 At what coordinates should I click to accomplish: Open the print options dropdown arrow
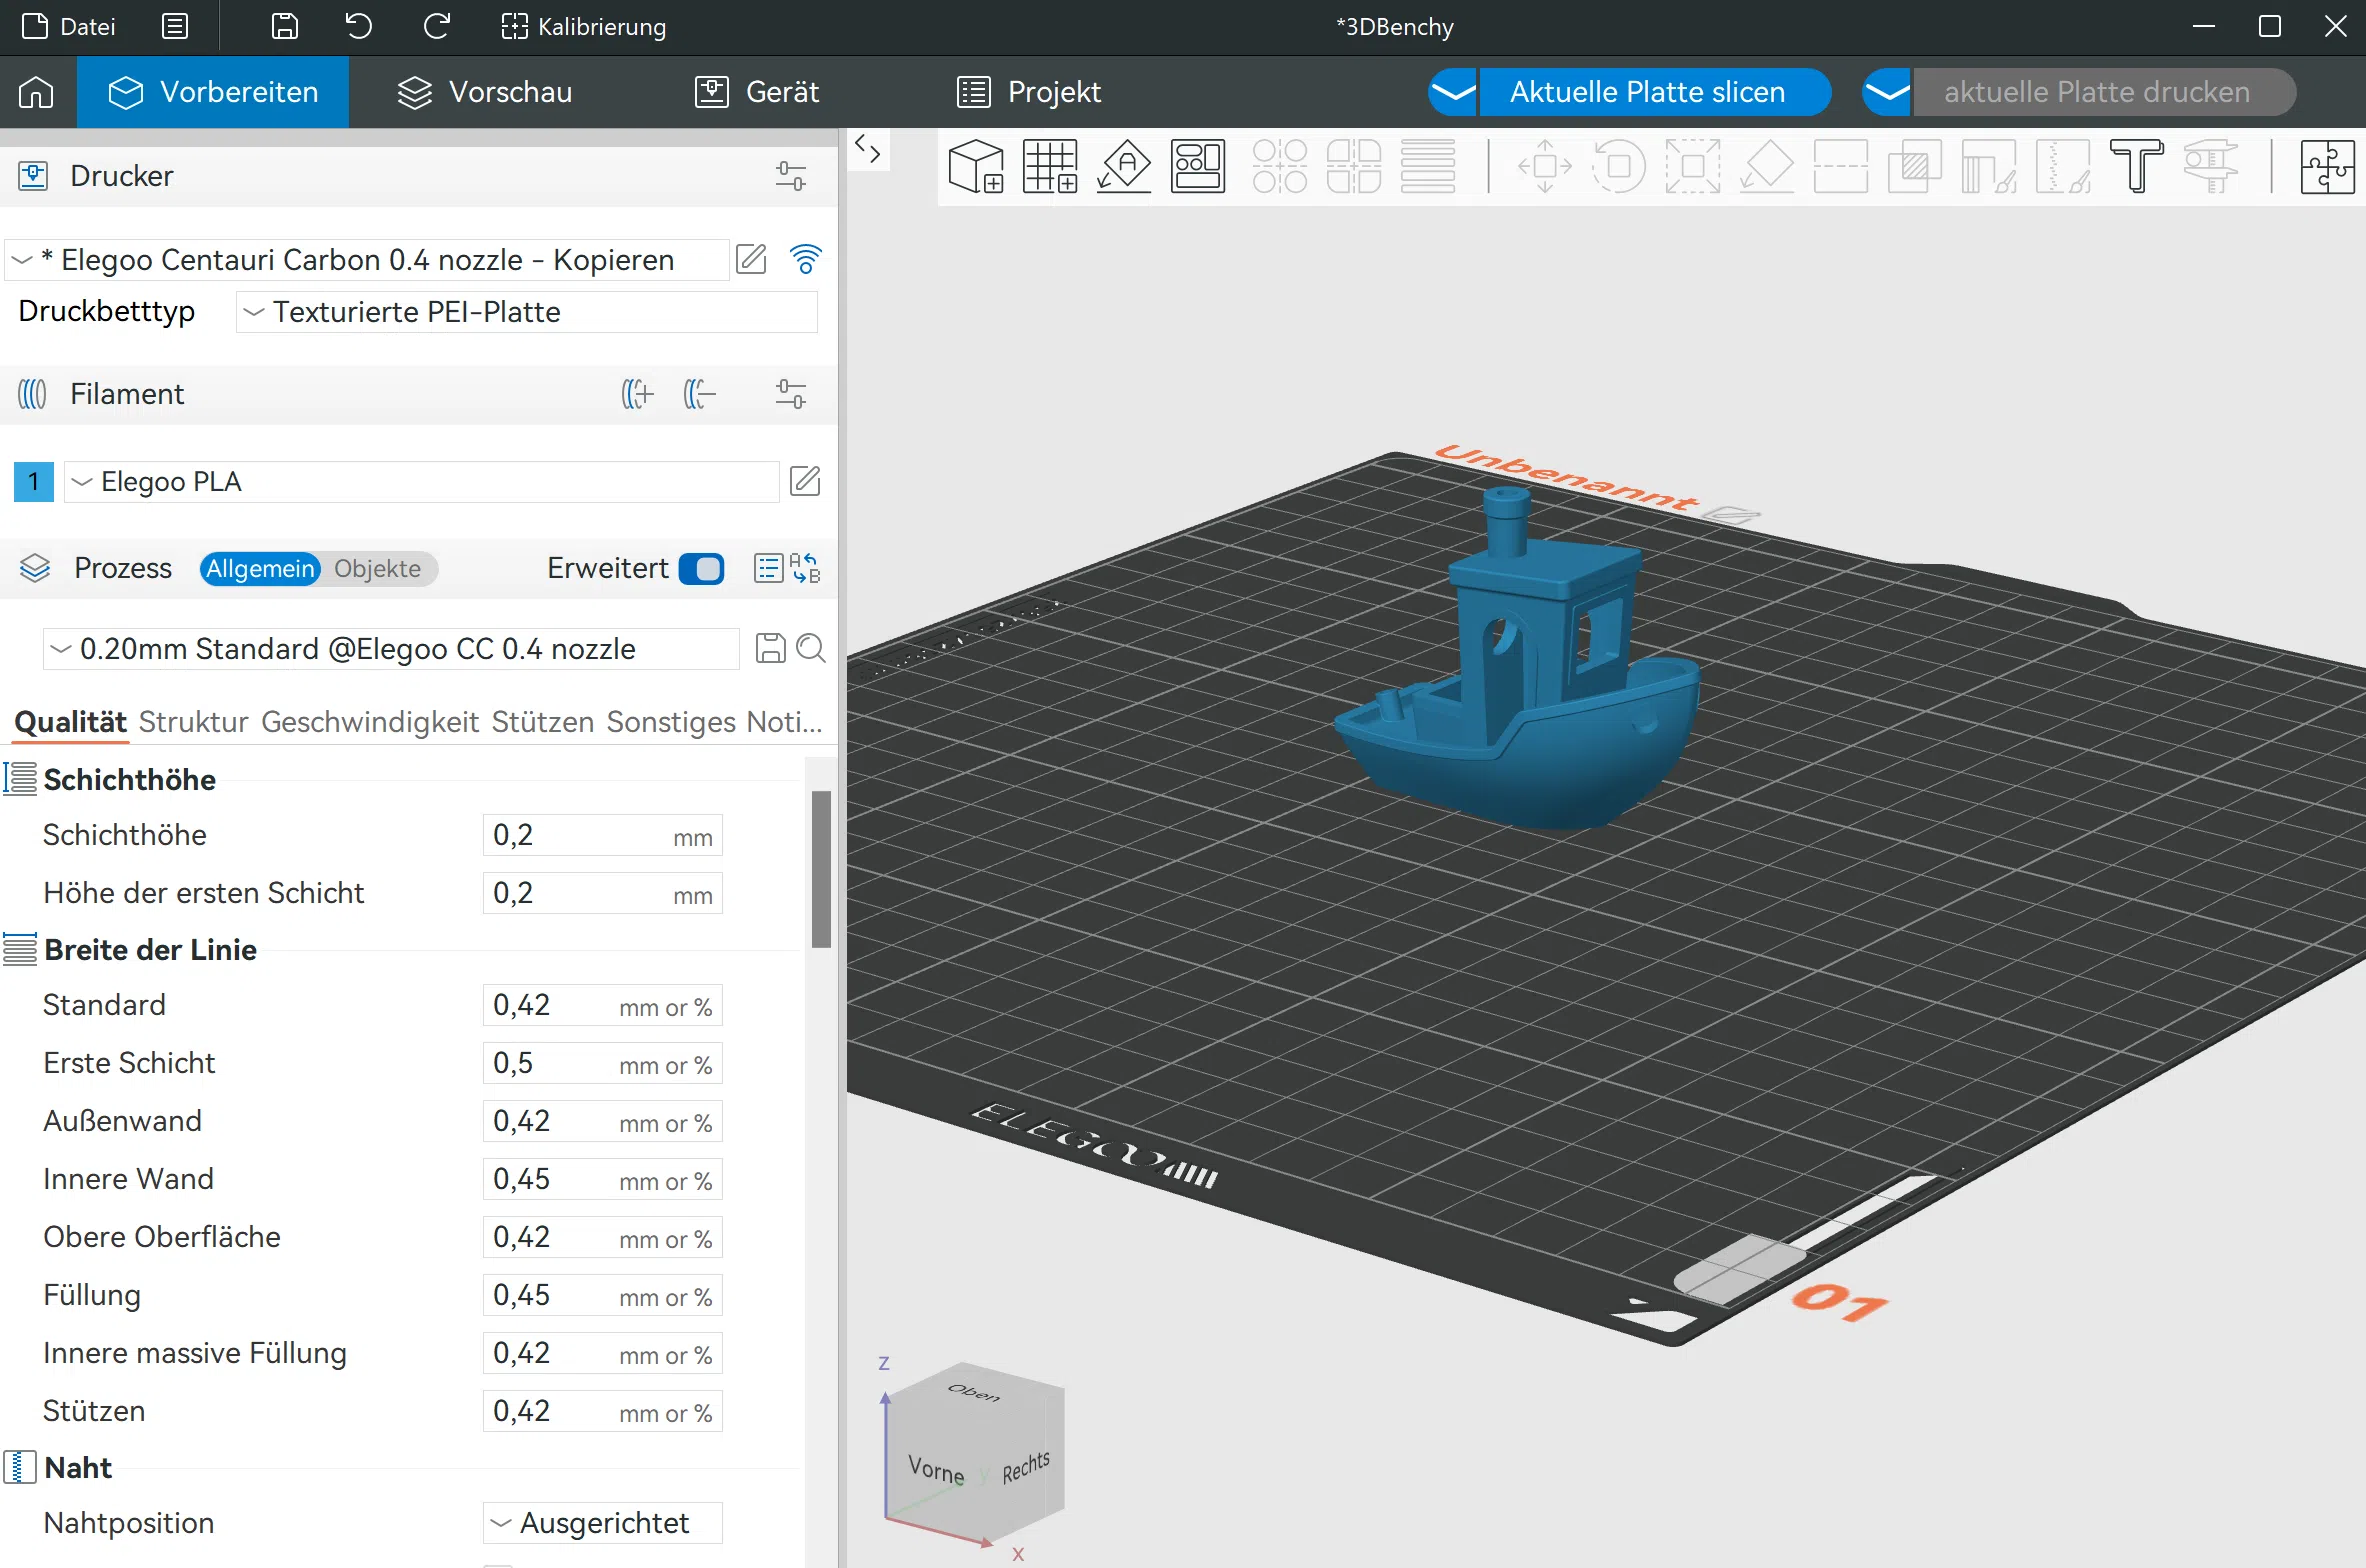click(1887, 92)
